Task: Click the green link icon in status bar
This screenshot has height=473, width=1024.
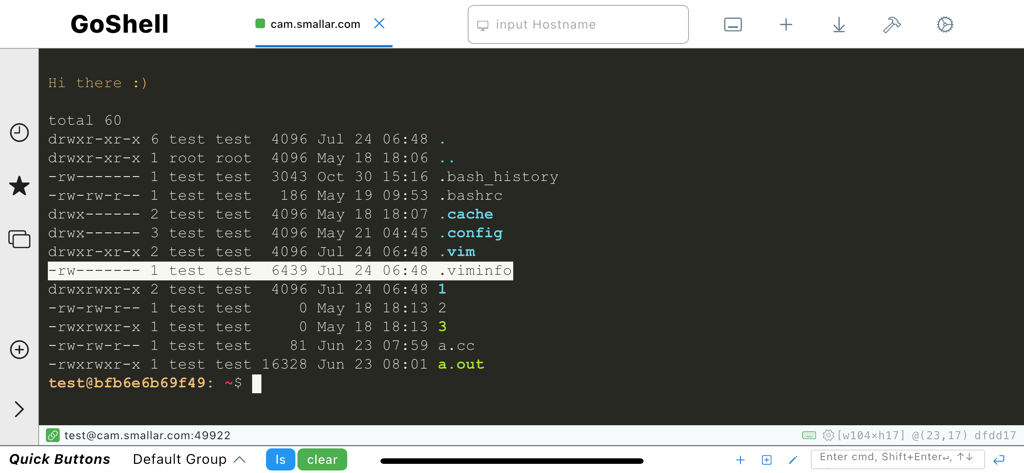Action: (x=53, y=435)
